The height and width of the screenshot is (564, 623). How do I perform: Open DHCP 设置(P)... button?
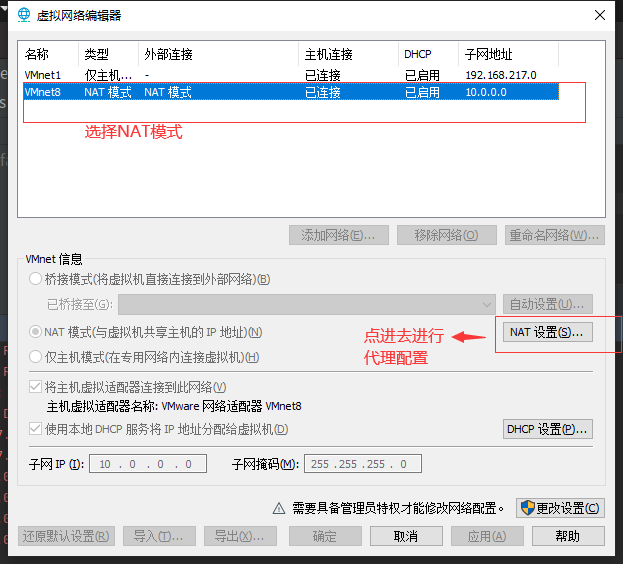pyautogui.click(x=548, y=429)
